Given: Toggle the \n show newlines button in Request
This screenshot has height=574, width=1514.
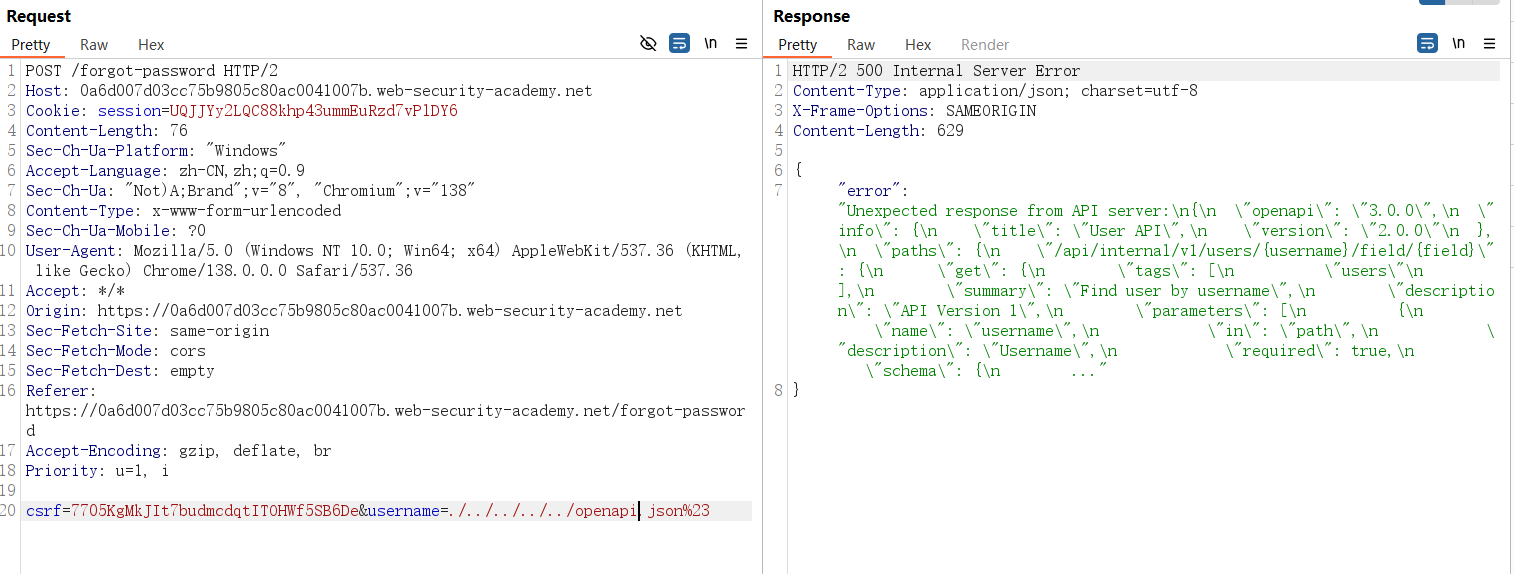Looking at the screenshot, I should pyautogui.click(x=710, y=44).
